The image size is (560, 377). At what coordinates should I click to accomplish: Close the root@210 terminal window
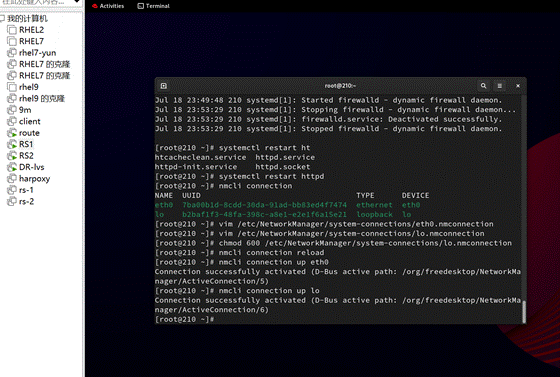(518, 86)
